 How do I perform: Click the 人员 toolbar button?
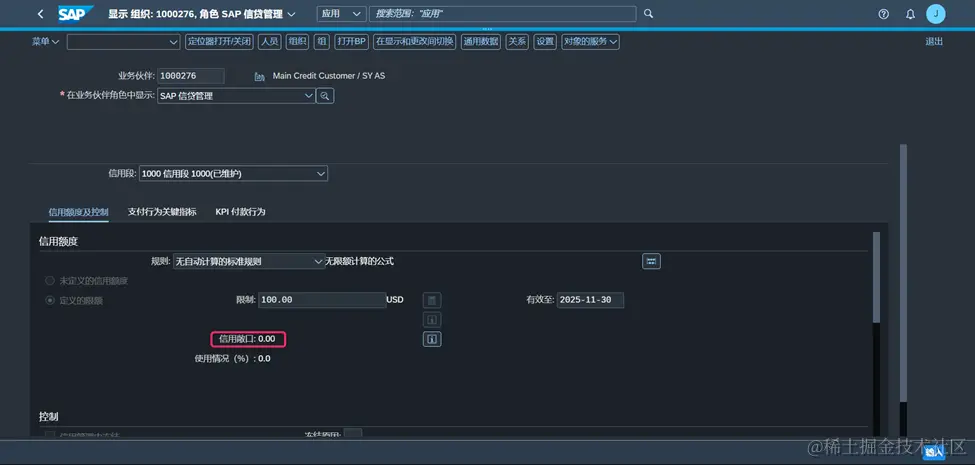click(269, 42)
